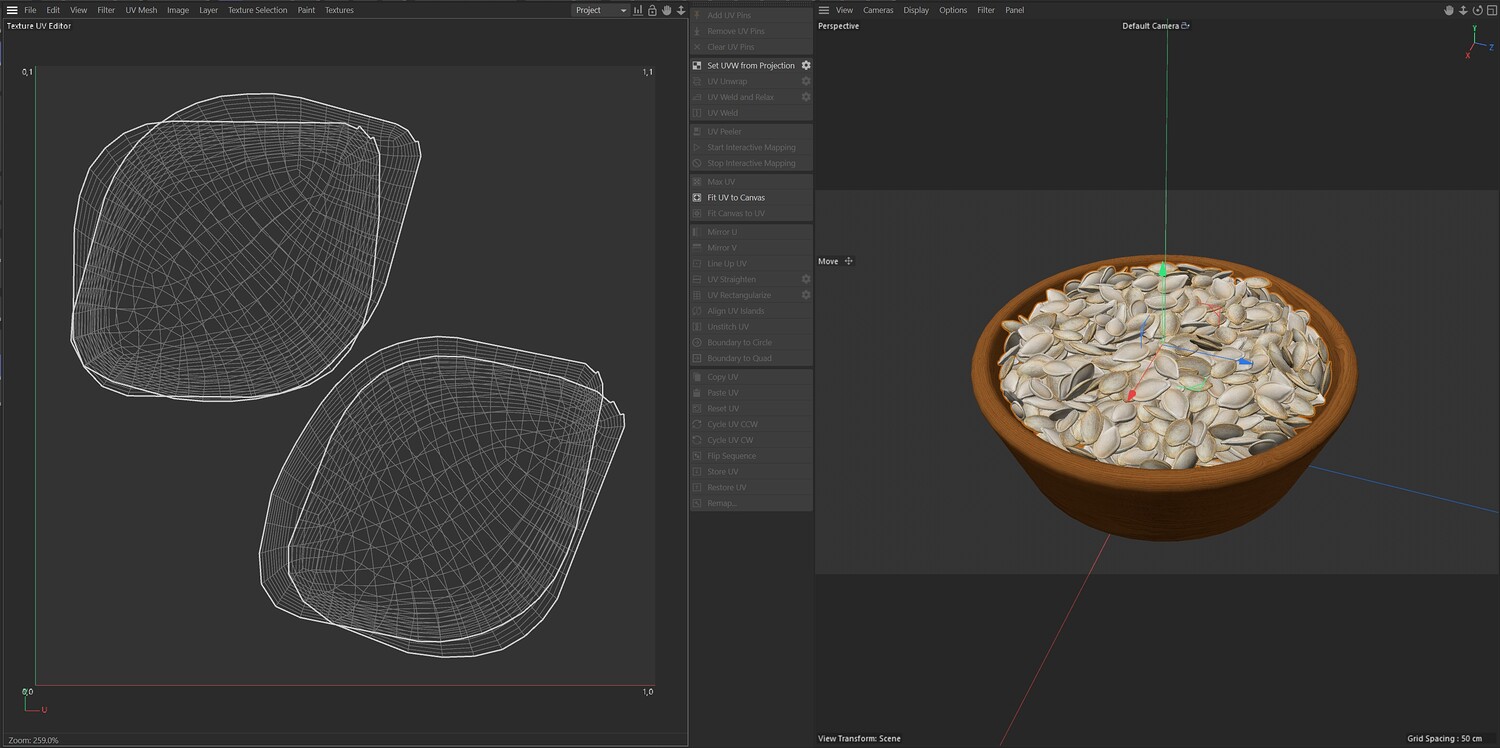Open the viewport hamburger menu
The width and height of the screenshot is (1500, 748).
point(824,10)
